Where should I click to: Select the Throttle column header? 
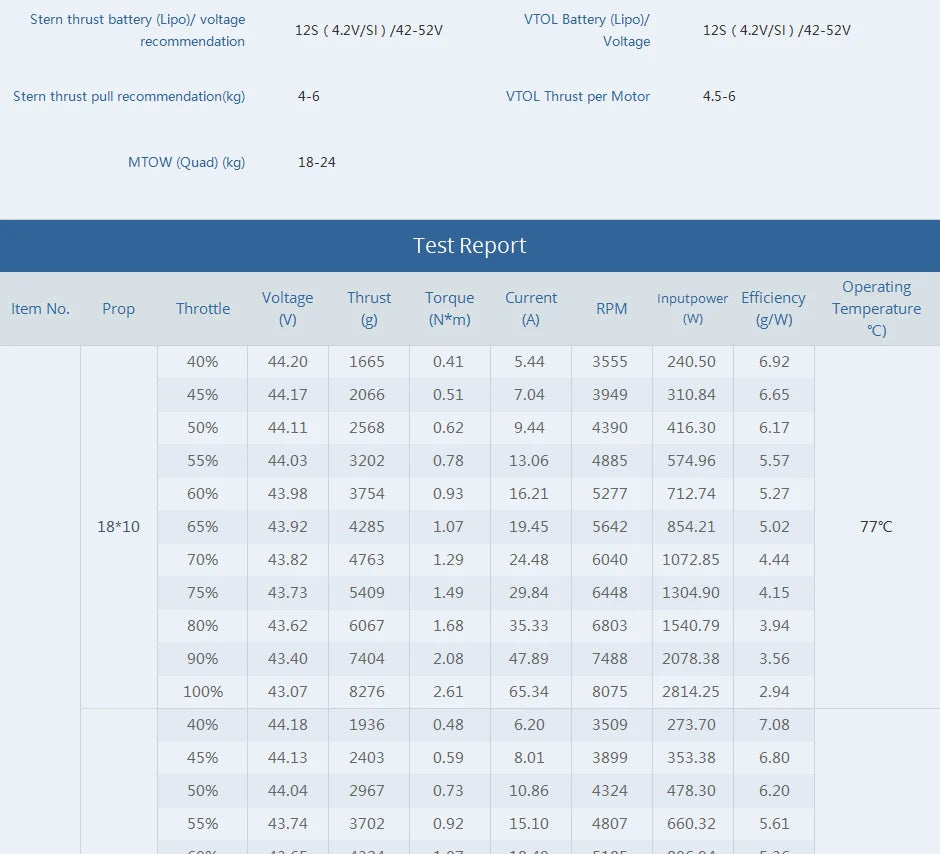pyautogui.click(x=203, y=308)
